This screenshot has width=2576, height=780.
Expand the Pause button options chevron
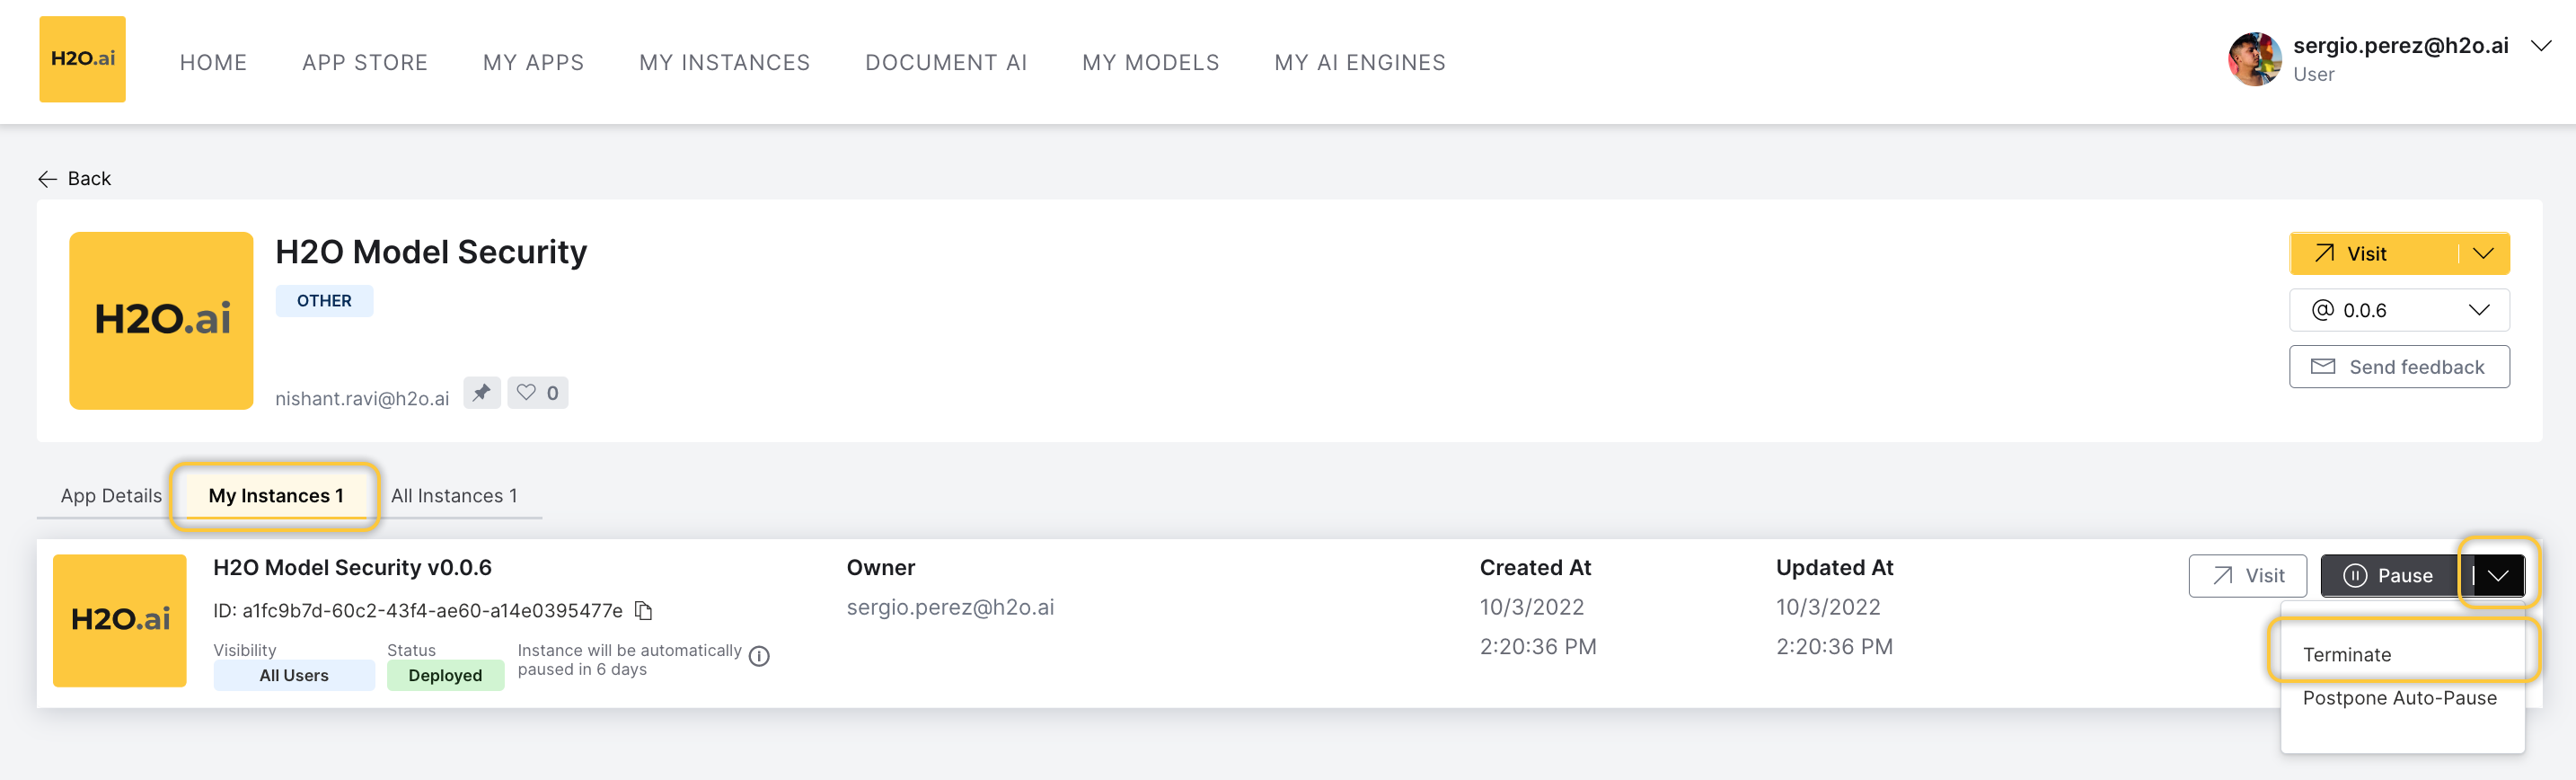coord(2497,575)
